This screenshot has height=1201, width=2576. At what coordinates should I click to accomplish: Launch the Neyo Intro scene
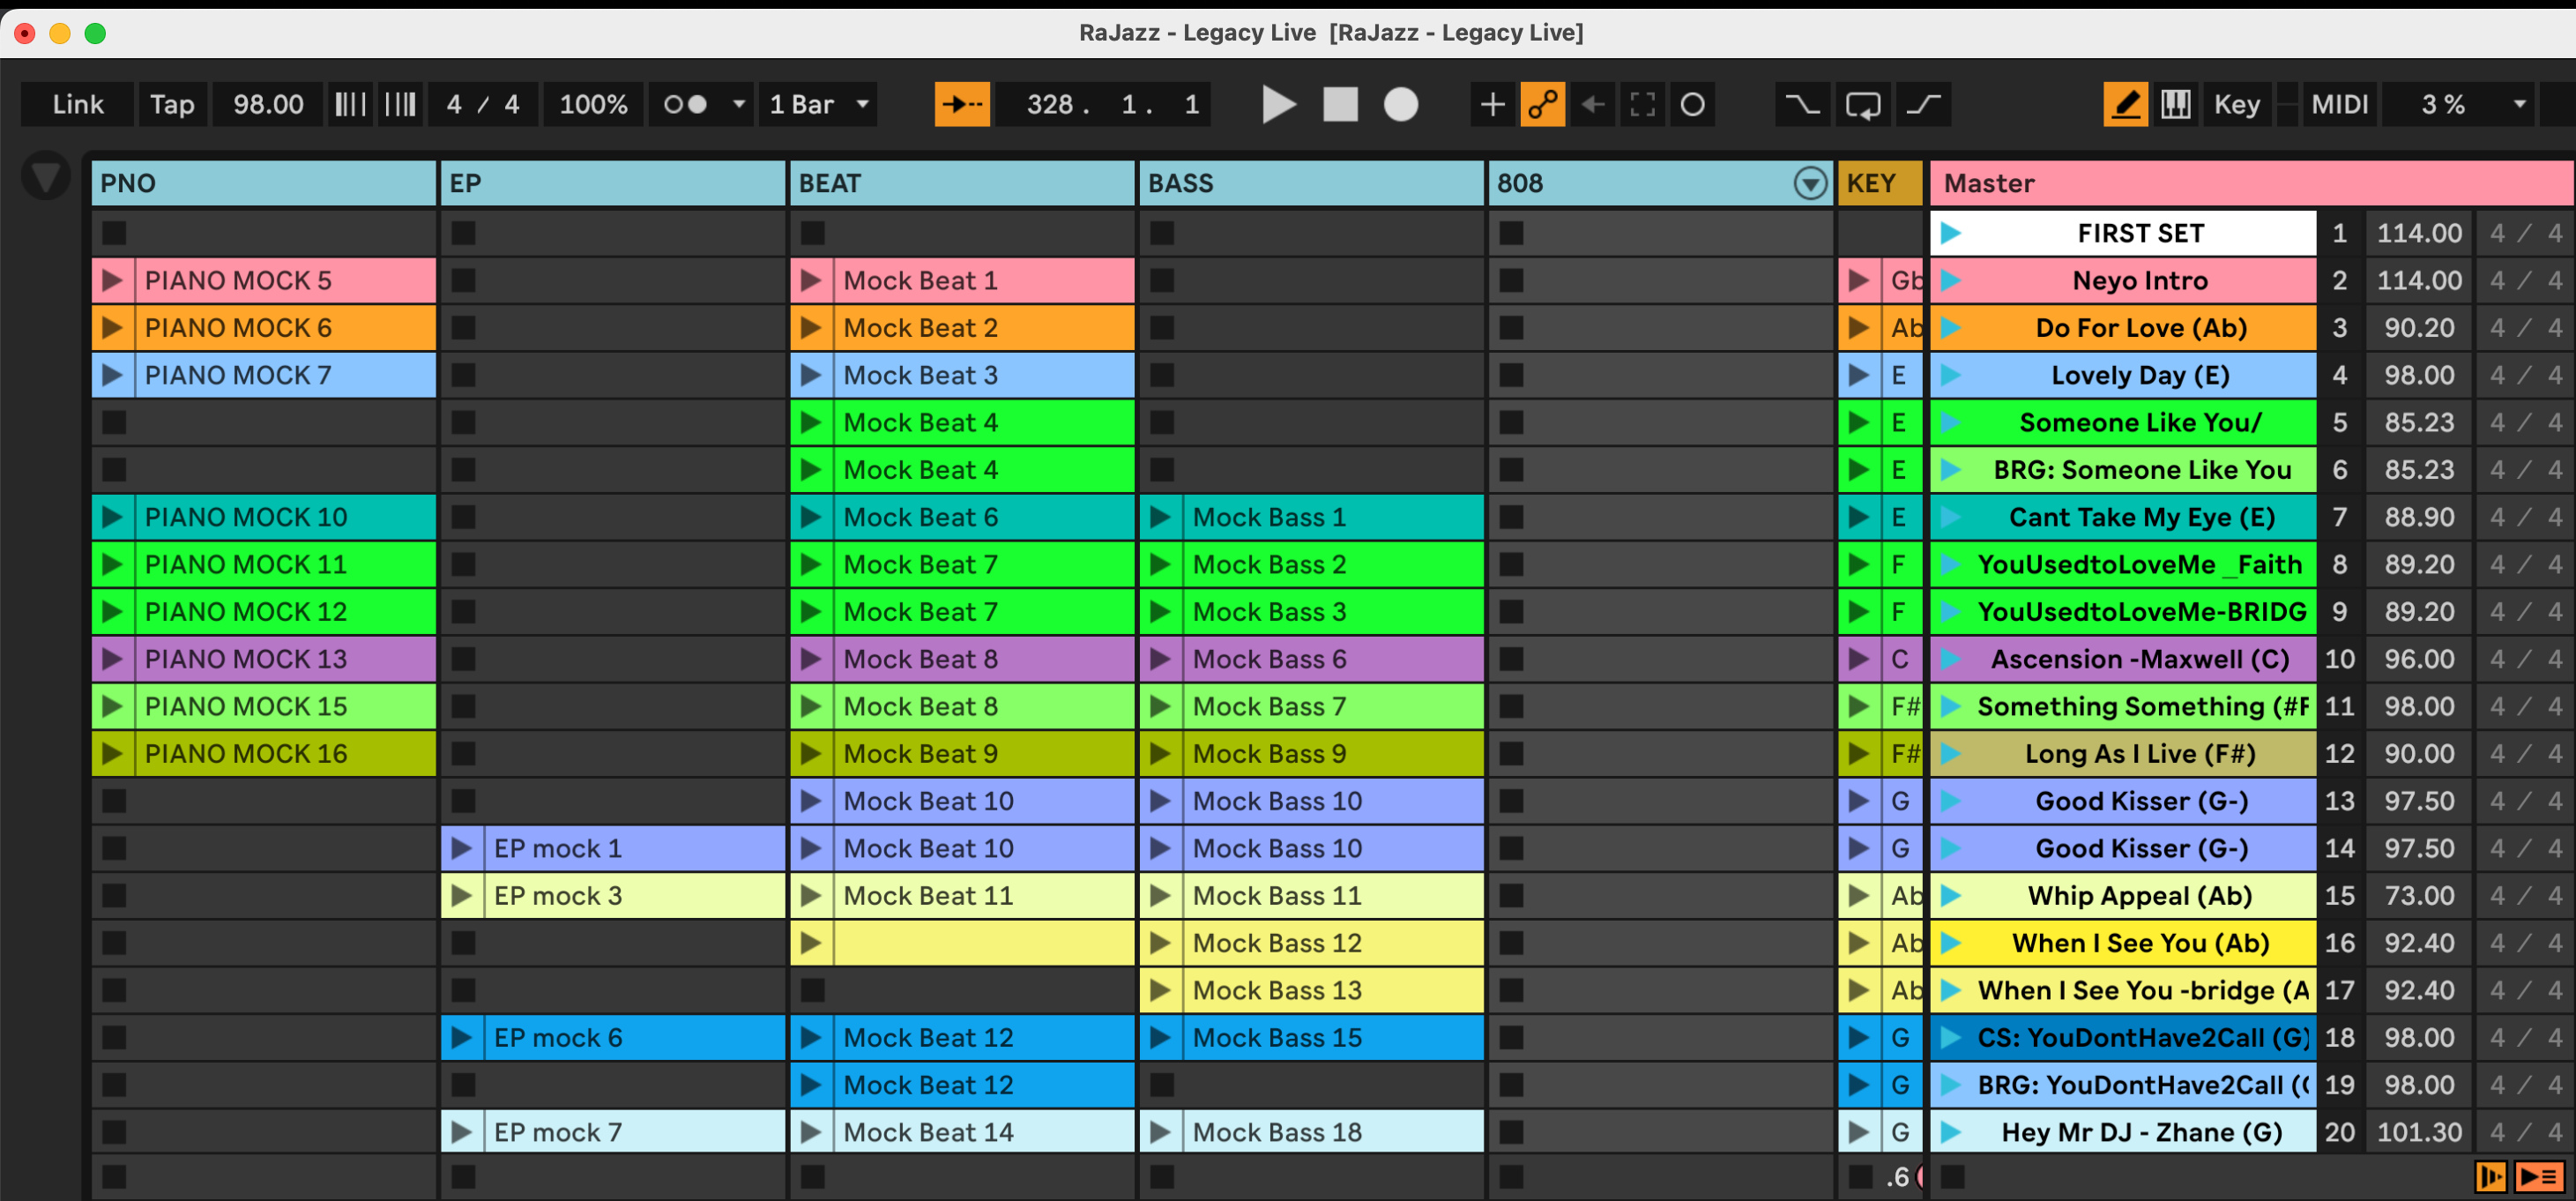[x=1950, y=281]
